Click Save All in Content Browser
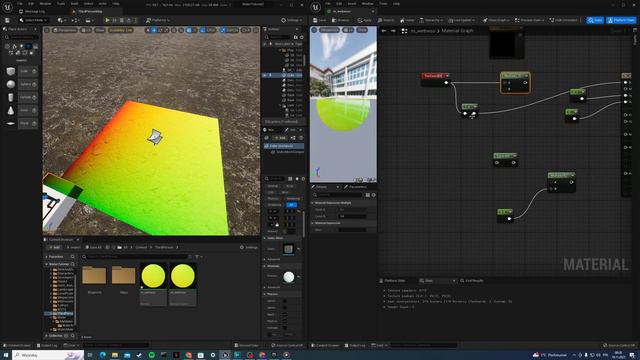Viewport: 640px width, 360px height. (x=93, y=247)
